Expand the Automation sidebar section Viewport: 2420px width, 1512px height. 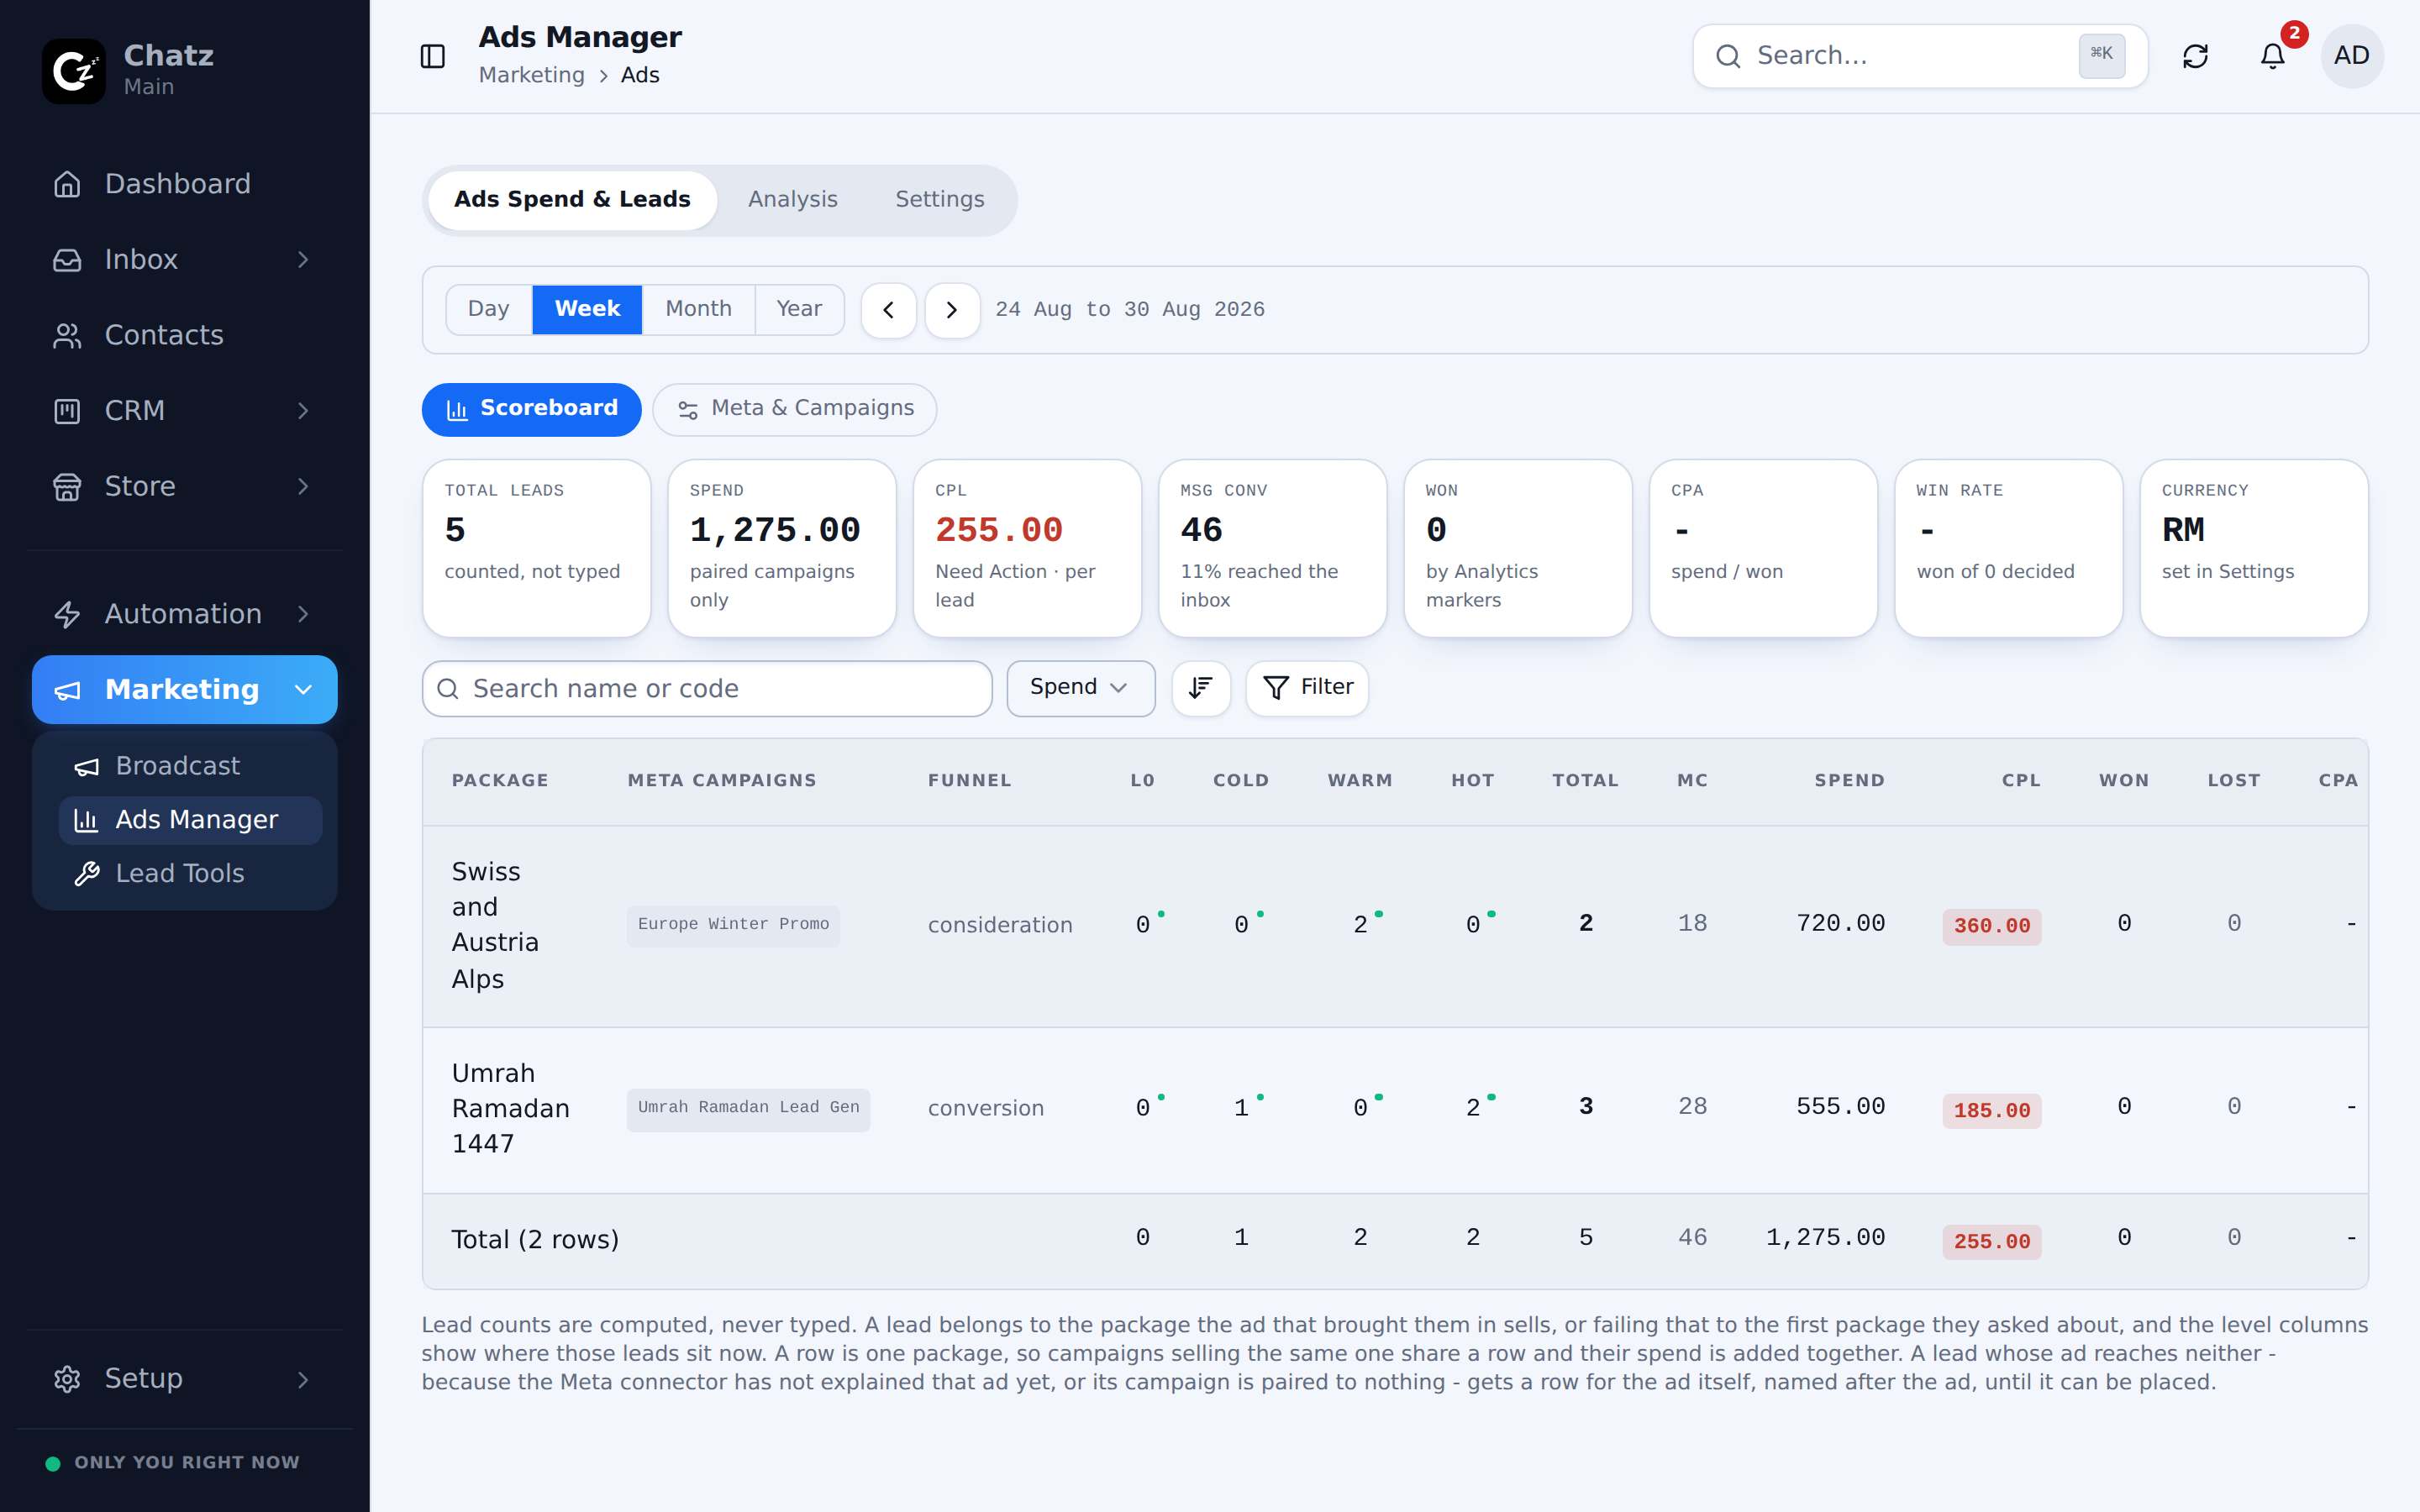click(185, 614)
